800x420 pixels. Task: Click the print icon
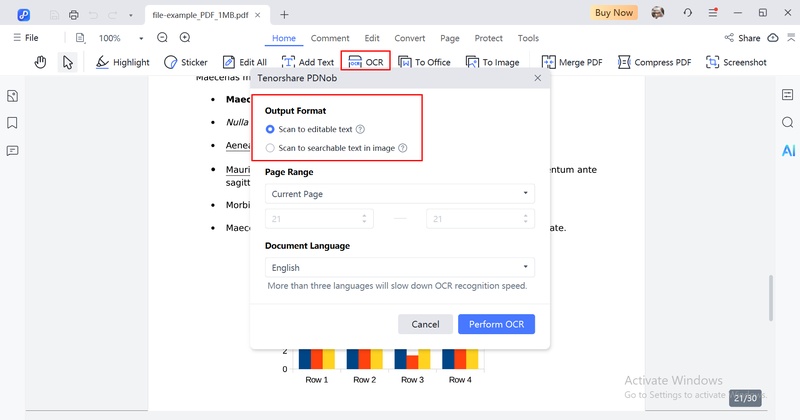coord(73,15)
